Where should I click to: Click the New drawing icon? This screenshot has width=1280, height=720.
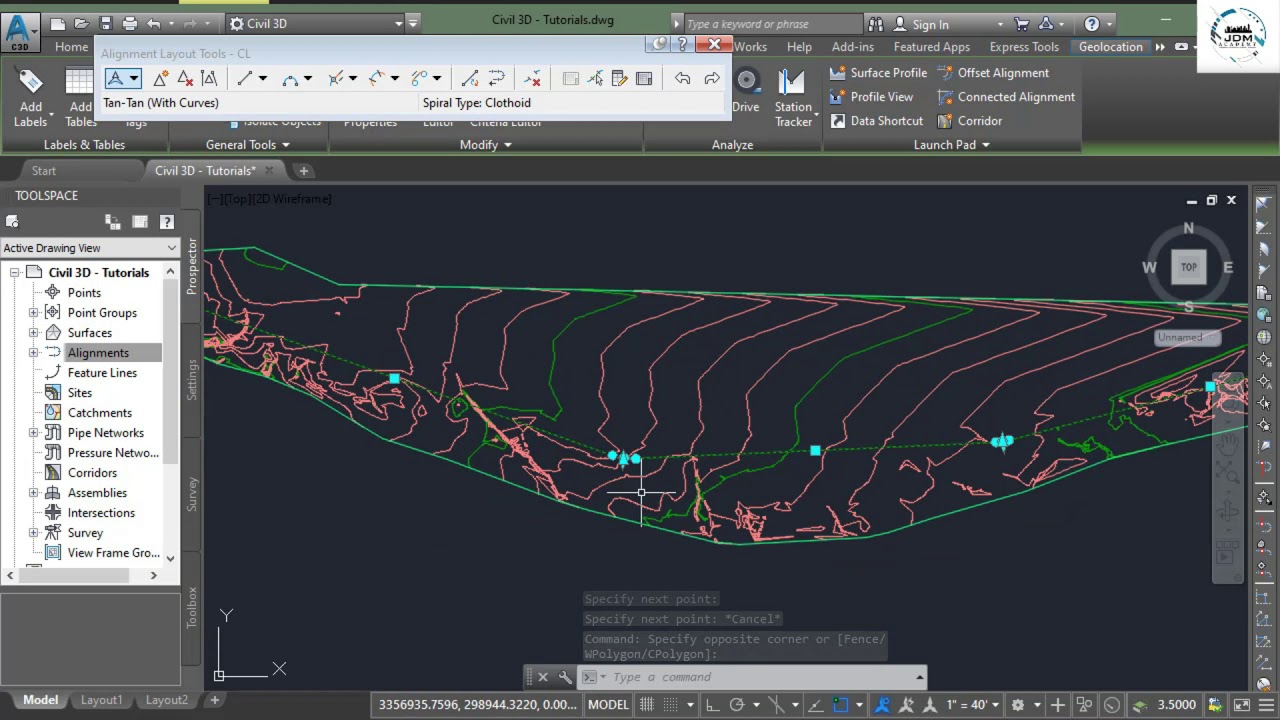58,23
